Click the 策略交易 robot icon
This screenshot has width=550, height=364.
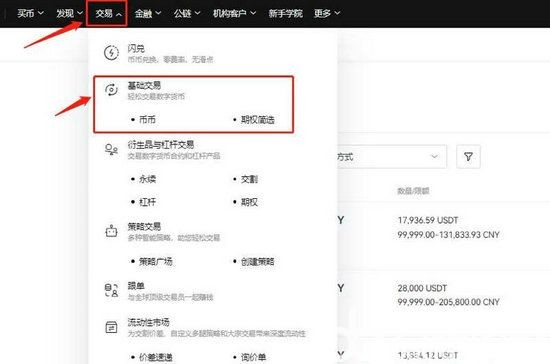pyautogui.click(x=112, y=231)
